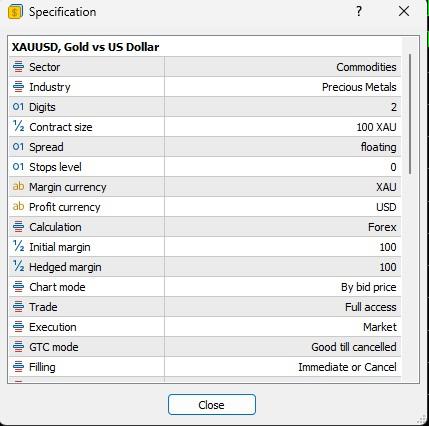Click the Industry row icon

pyautogui.click(x=18, y=87)
